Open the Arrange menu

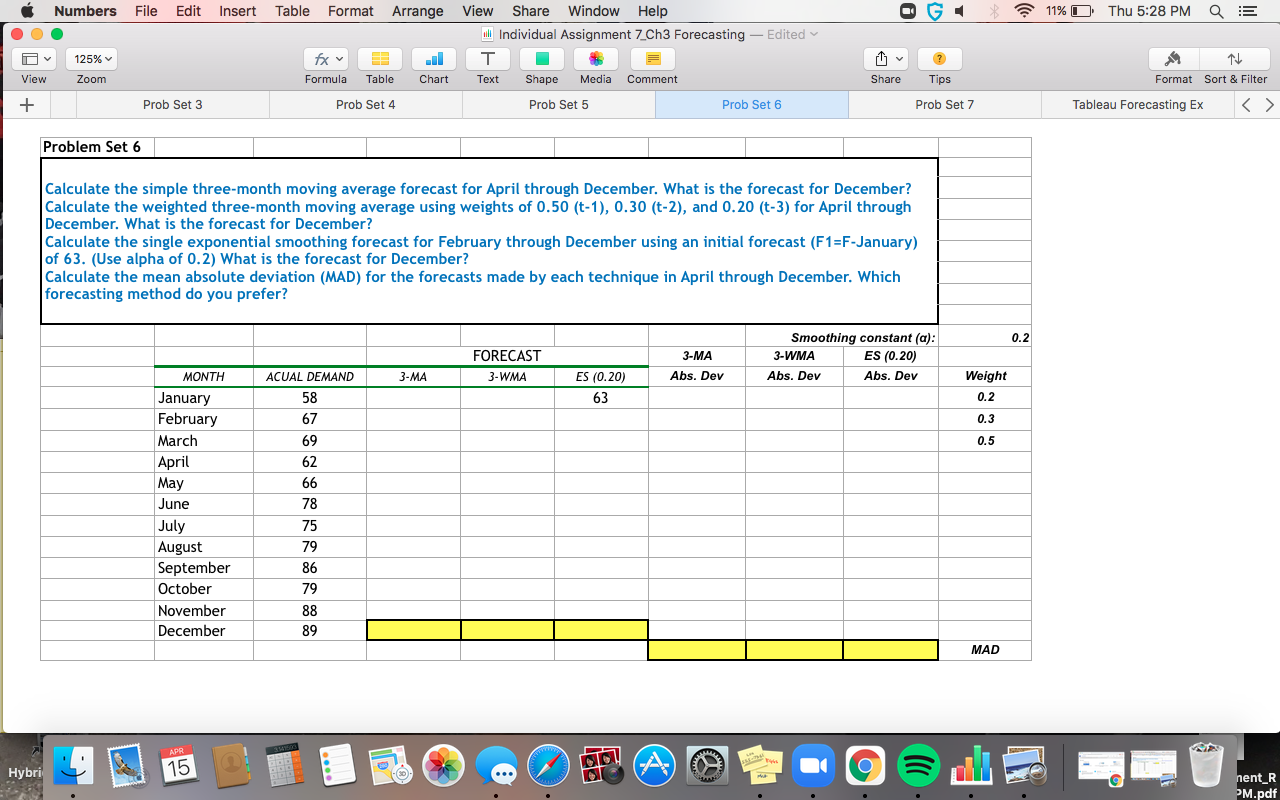[417, 11]
